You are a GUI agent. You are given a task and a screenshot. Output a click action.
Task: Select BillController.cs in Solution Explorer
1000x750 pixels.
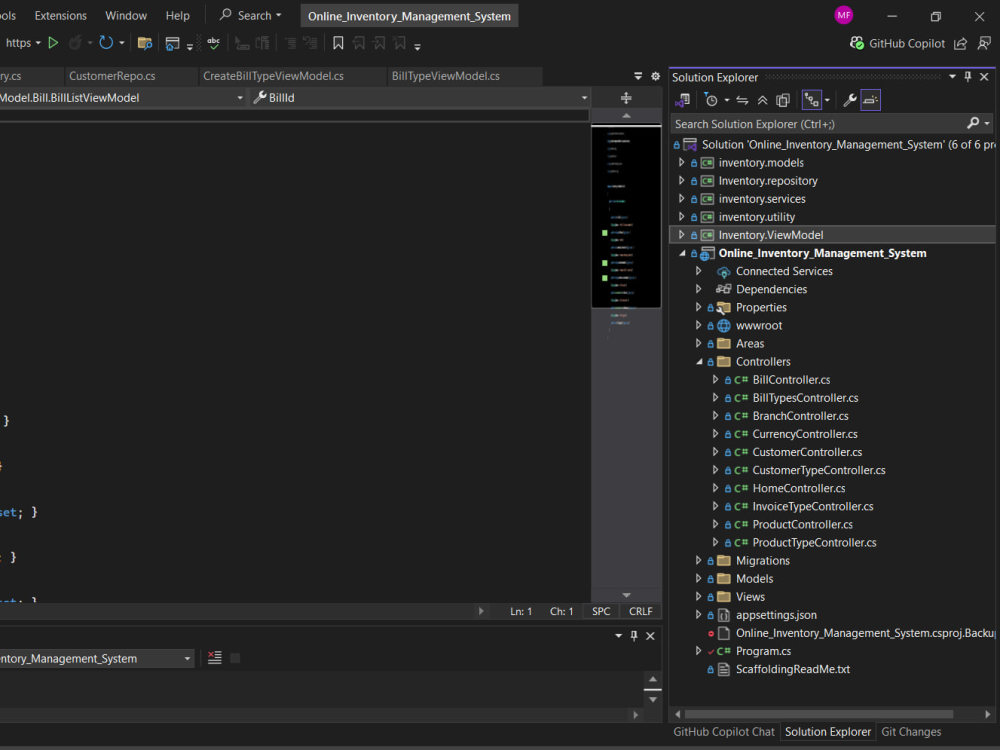click(791, 379)
